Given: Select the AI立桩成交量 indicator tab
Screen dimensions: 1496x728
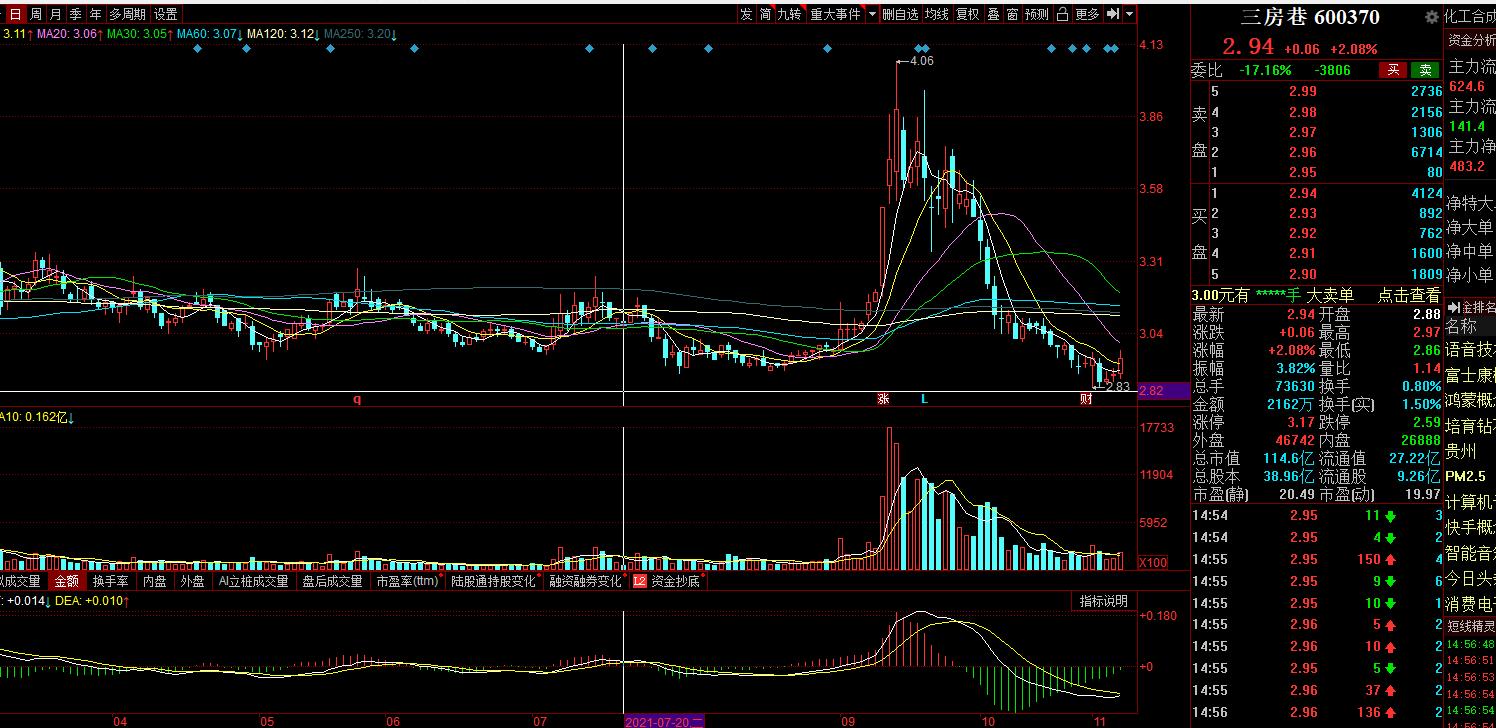Looking at the screenshot, I should click(x=254, y=581).
